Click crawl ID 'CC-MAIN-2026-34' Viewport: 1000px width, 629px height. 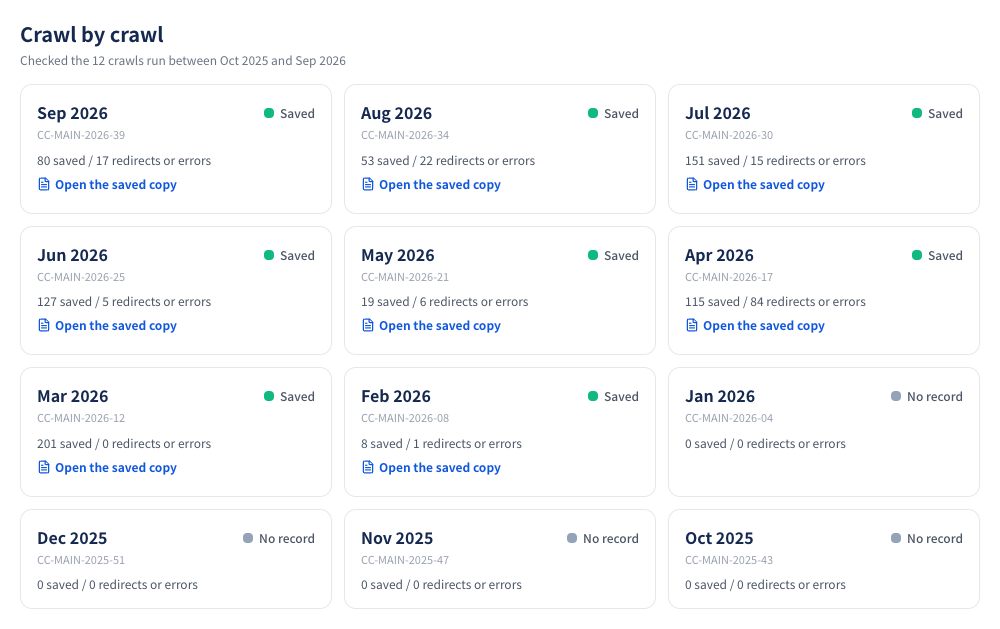(x=405, y=135)
